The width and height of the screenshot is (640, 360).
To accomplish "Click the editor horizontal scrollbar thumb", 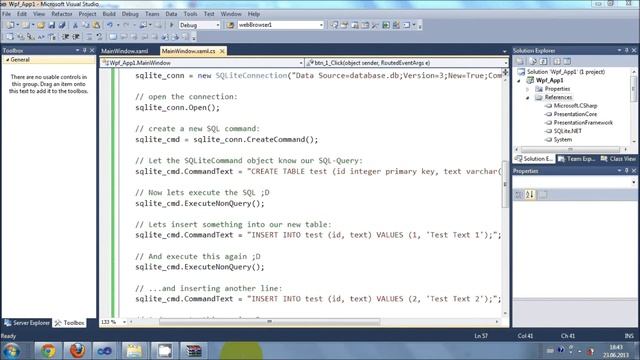I will point(269,322).
